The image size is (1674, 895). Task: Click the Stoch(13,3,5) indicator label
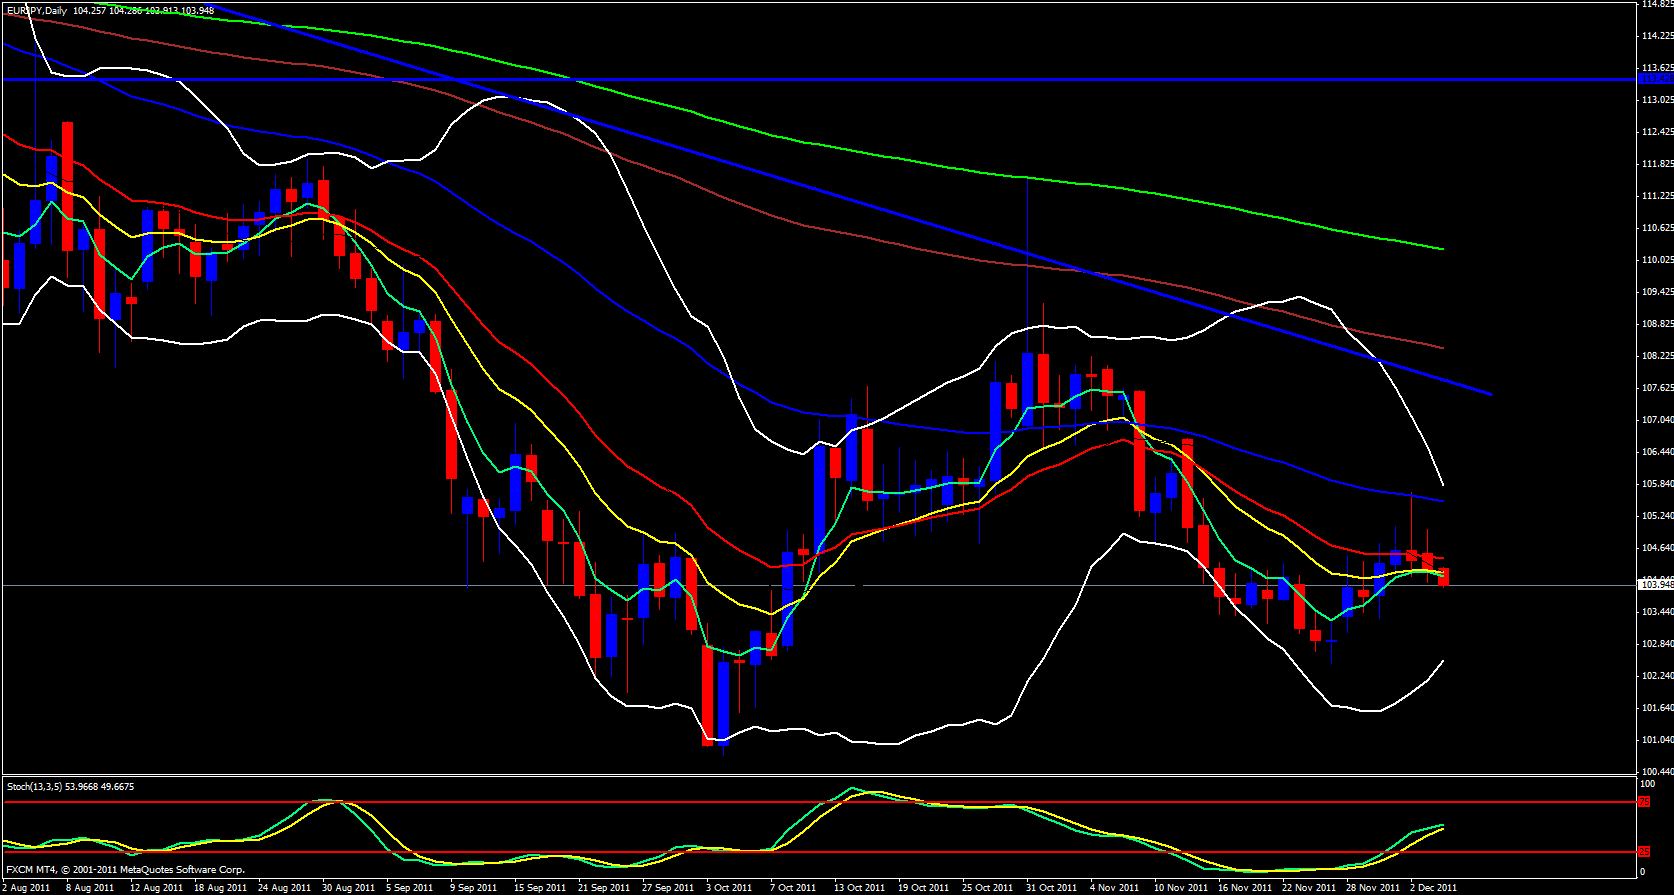70,787
